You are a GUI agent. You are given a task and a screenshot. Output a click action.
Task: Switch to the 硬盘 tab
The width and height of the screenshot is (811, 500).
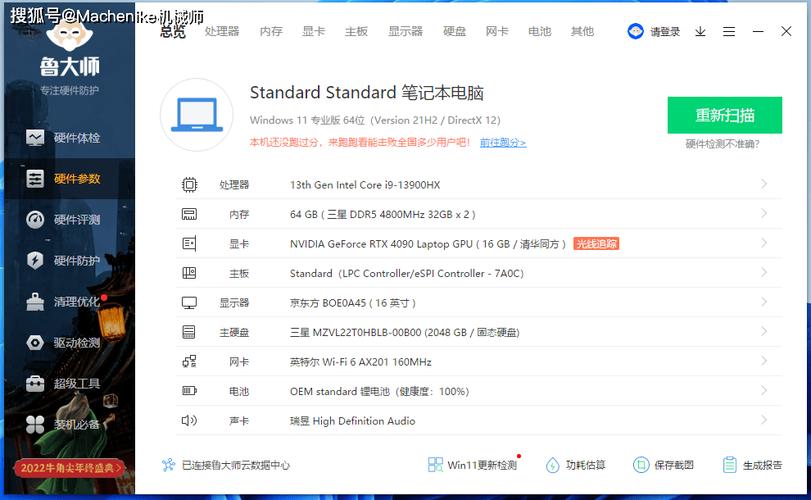455,32
